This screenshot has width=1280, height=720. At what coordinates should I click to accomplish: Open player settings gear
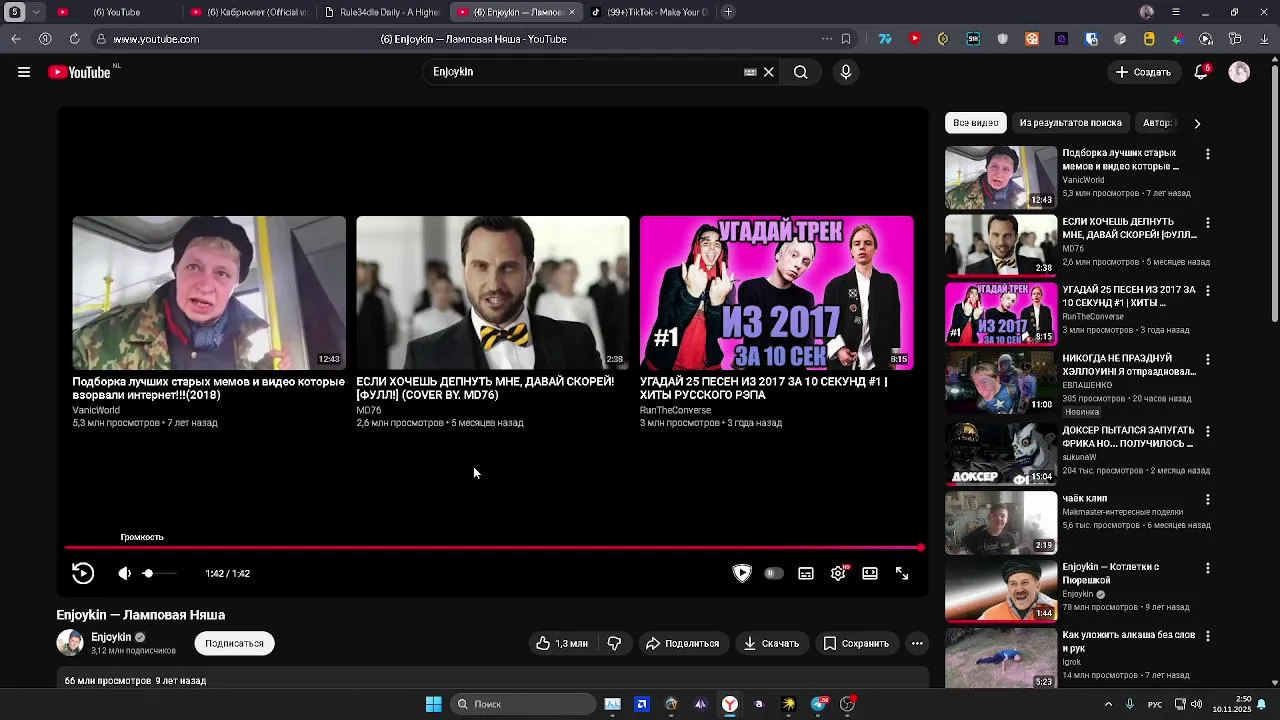coord(838,573)
